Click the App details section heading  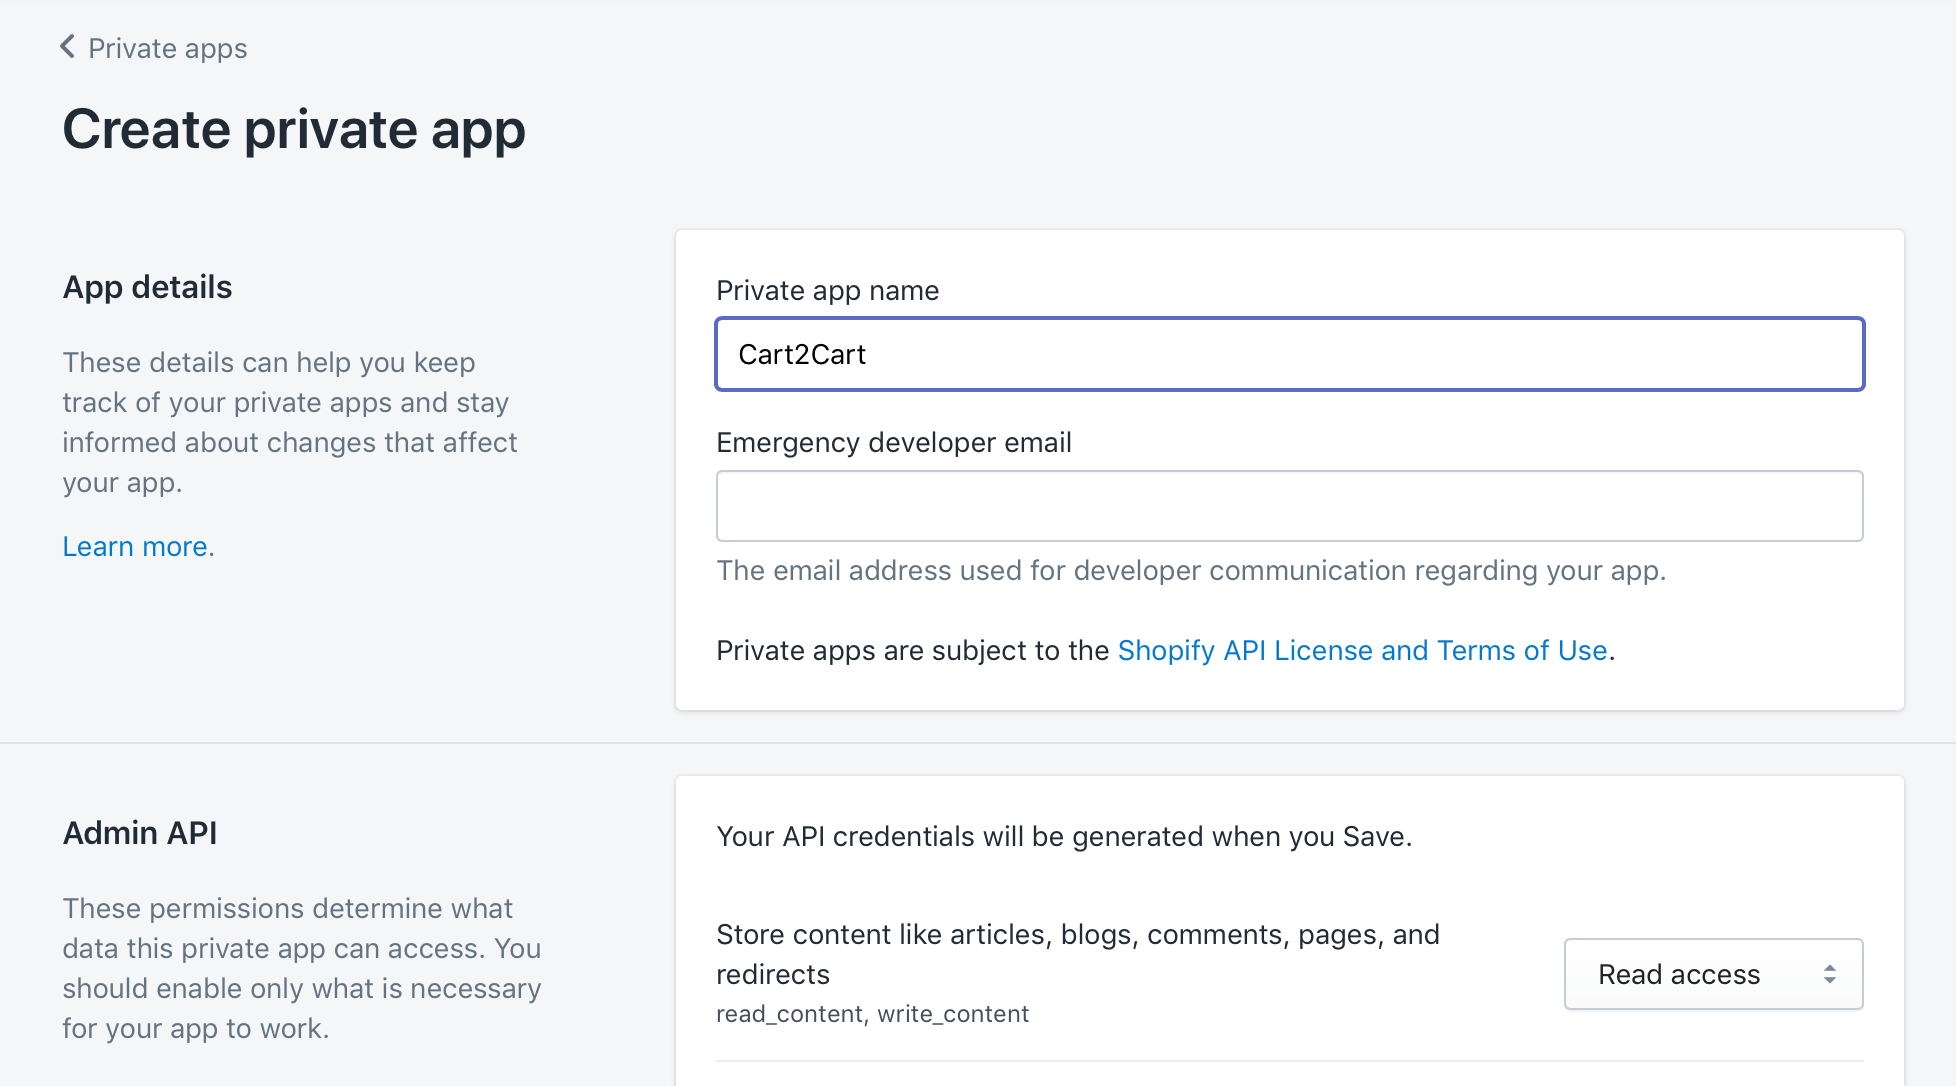click(147, 287)
